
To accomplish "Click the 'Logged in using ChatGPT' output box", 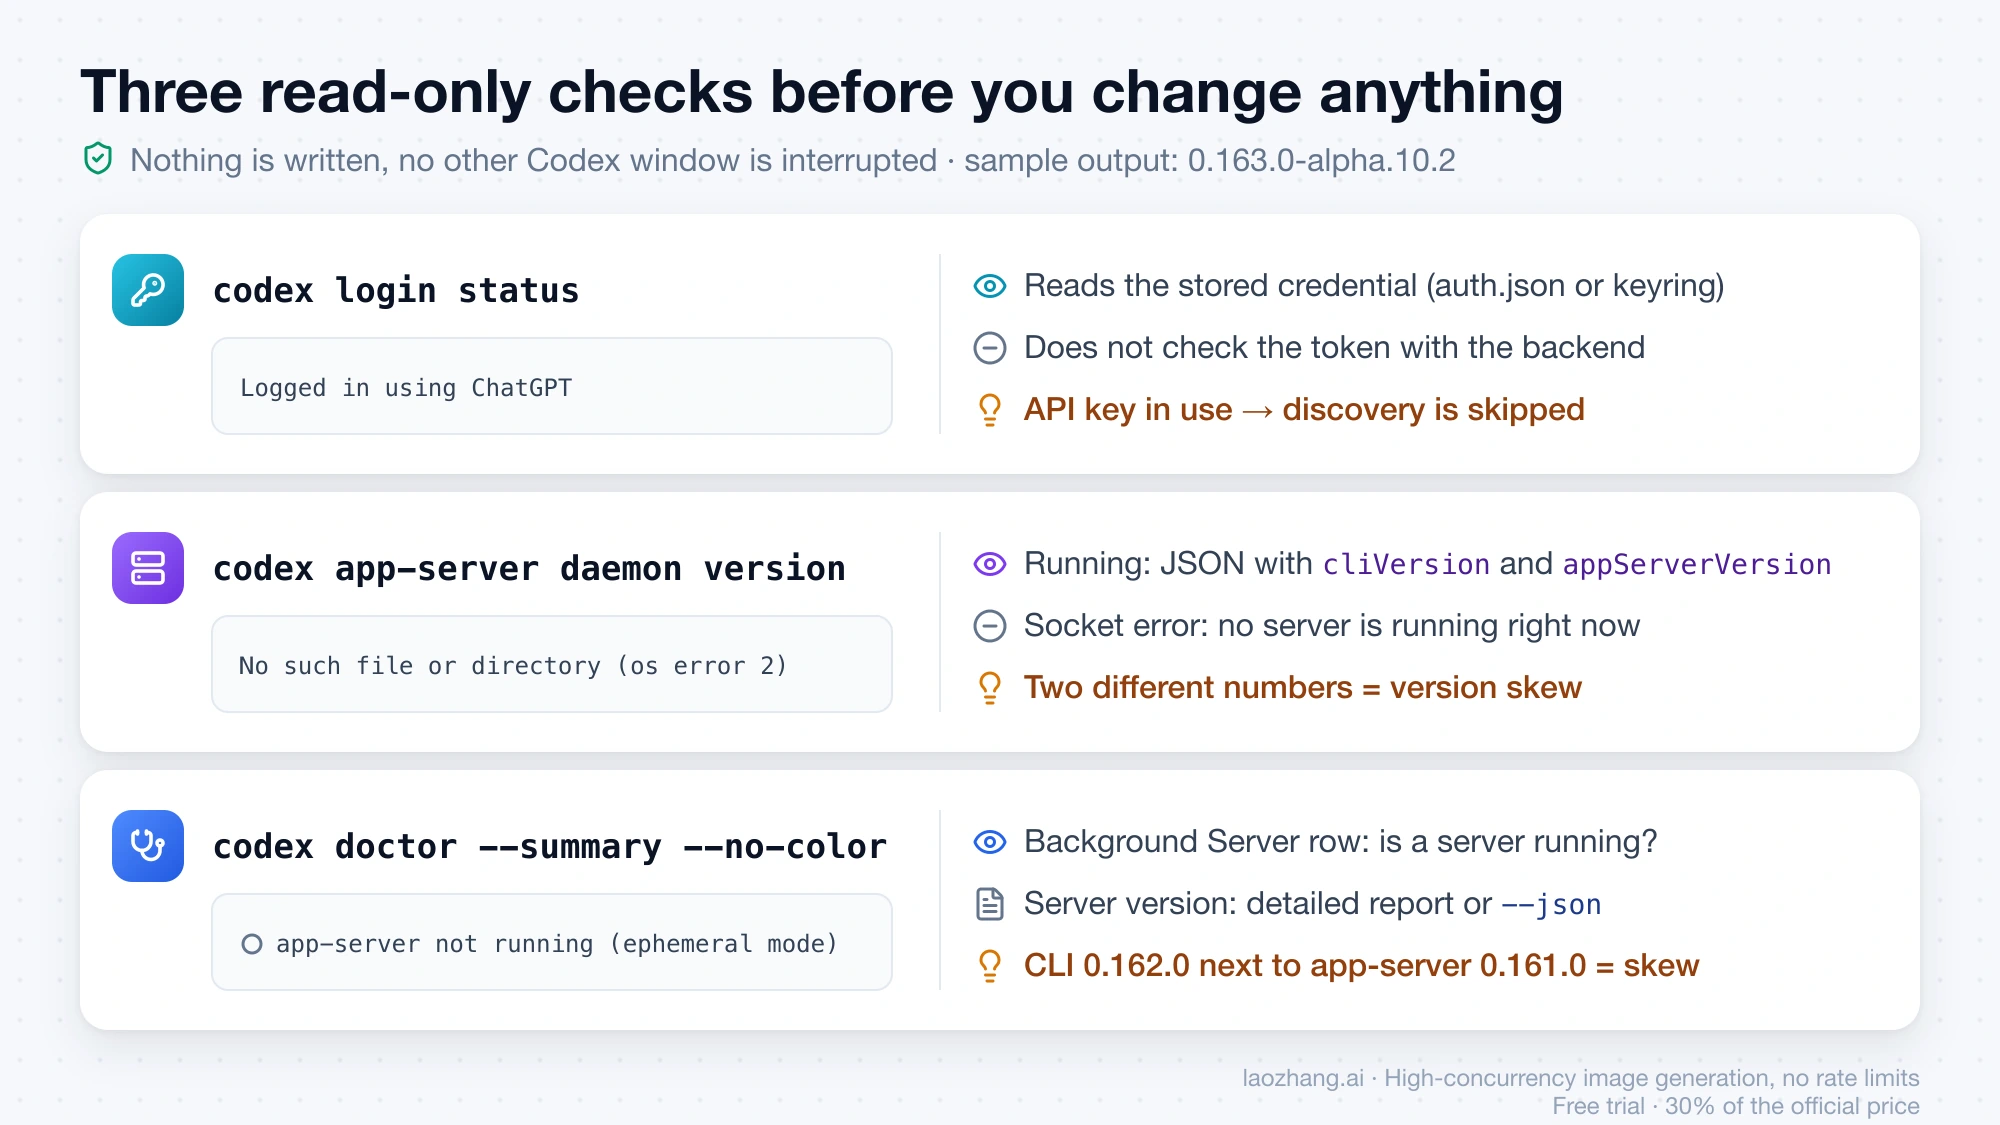I will click(552, 386).
